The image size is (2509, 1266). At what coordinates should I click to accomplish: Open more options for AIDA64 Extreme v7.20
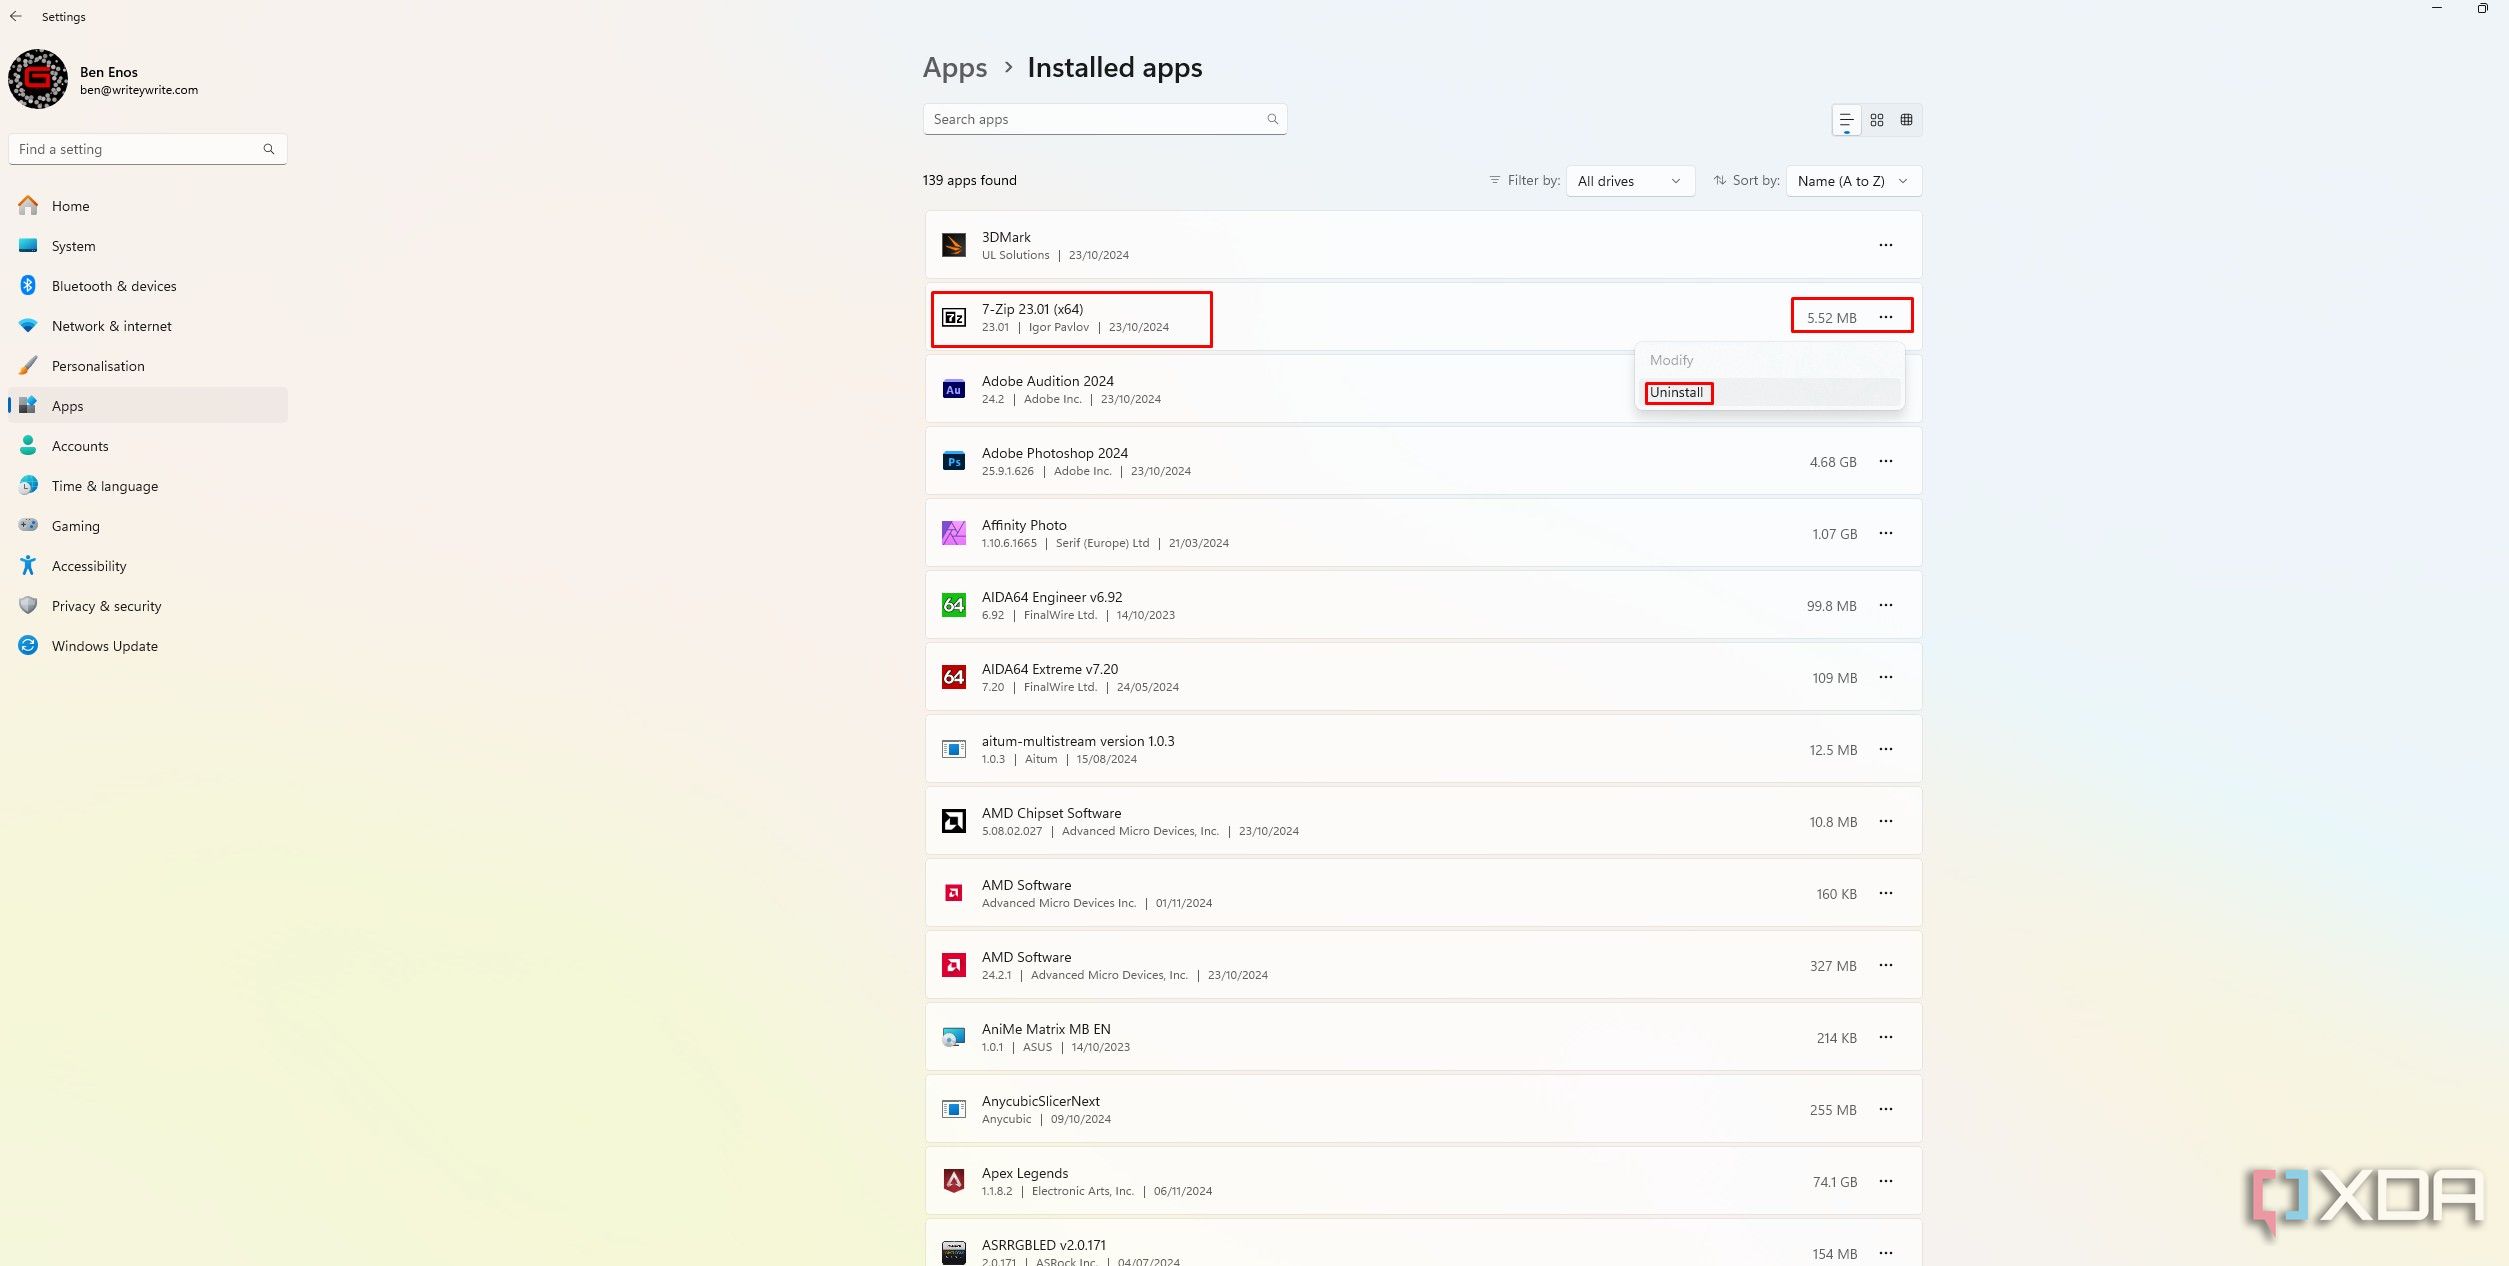click(x=1885, y=677)
